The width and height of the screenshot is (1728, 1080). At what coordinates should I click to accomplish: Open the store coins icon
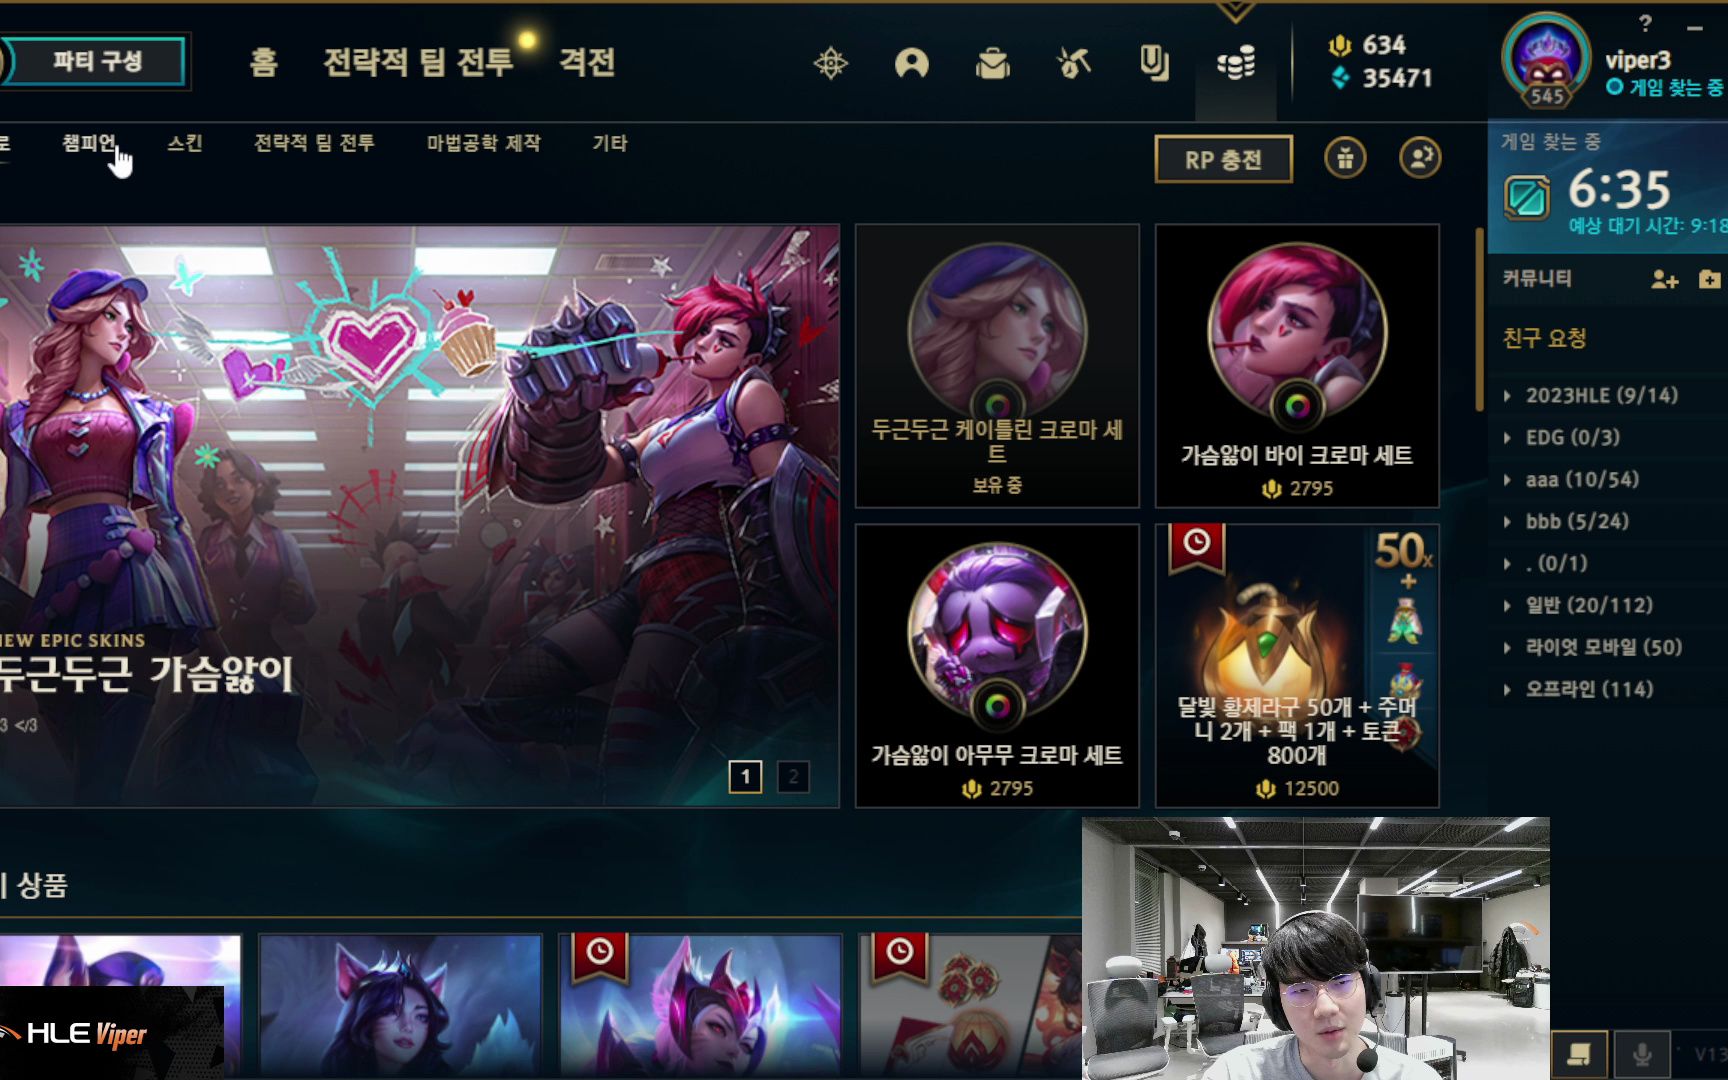[1236, 64]
